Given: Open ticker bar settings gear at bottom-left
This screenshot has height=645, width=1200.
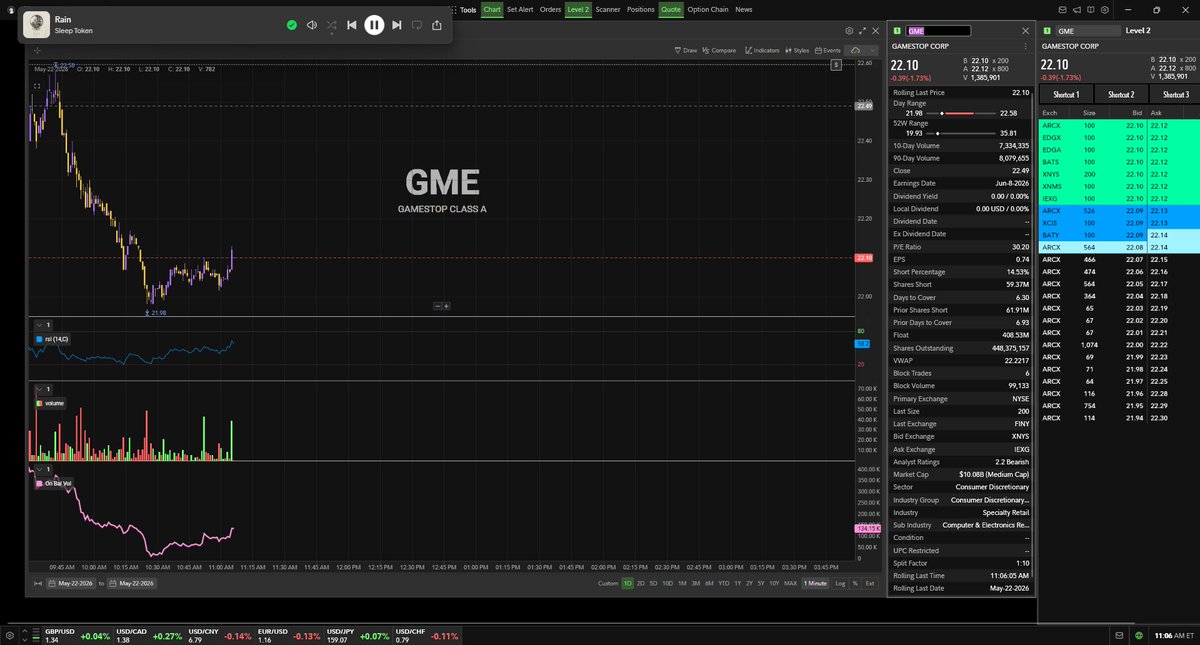Looking at the screenshot, I should (11, 635).
